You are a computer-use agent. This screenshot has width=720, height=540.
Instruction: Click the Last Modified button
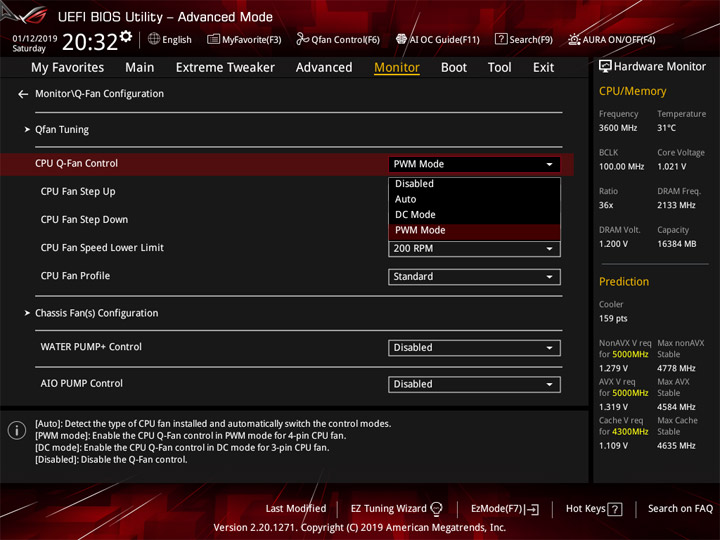click(x=296, y=509)
